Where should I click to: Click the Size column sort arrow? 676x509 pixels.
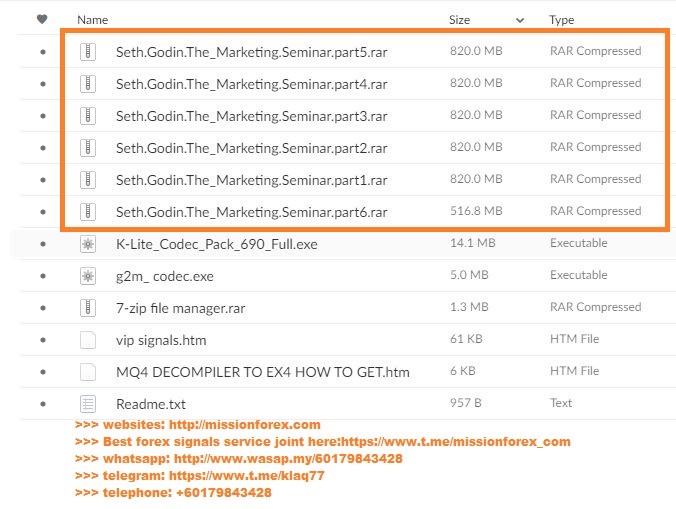[520, 20]
